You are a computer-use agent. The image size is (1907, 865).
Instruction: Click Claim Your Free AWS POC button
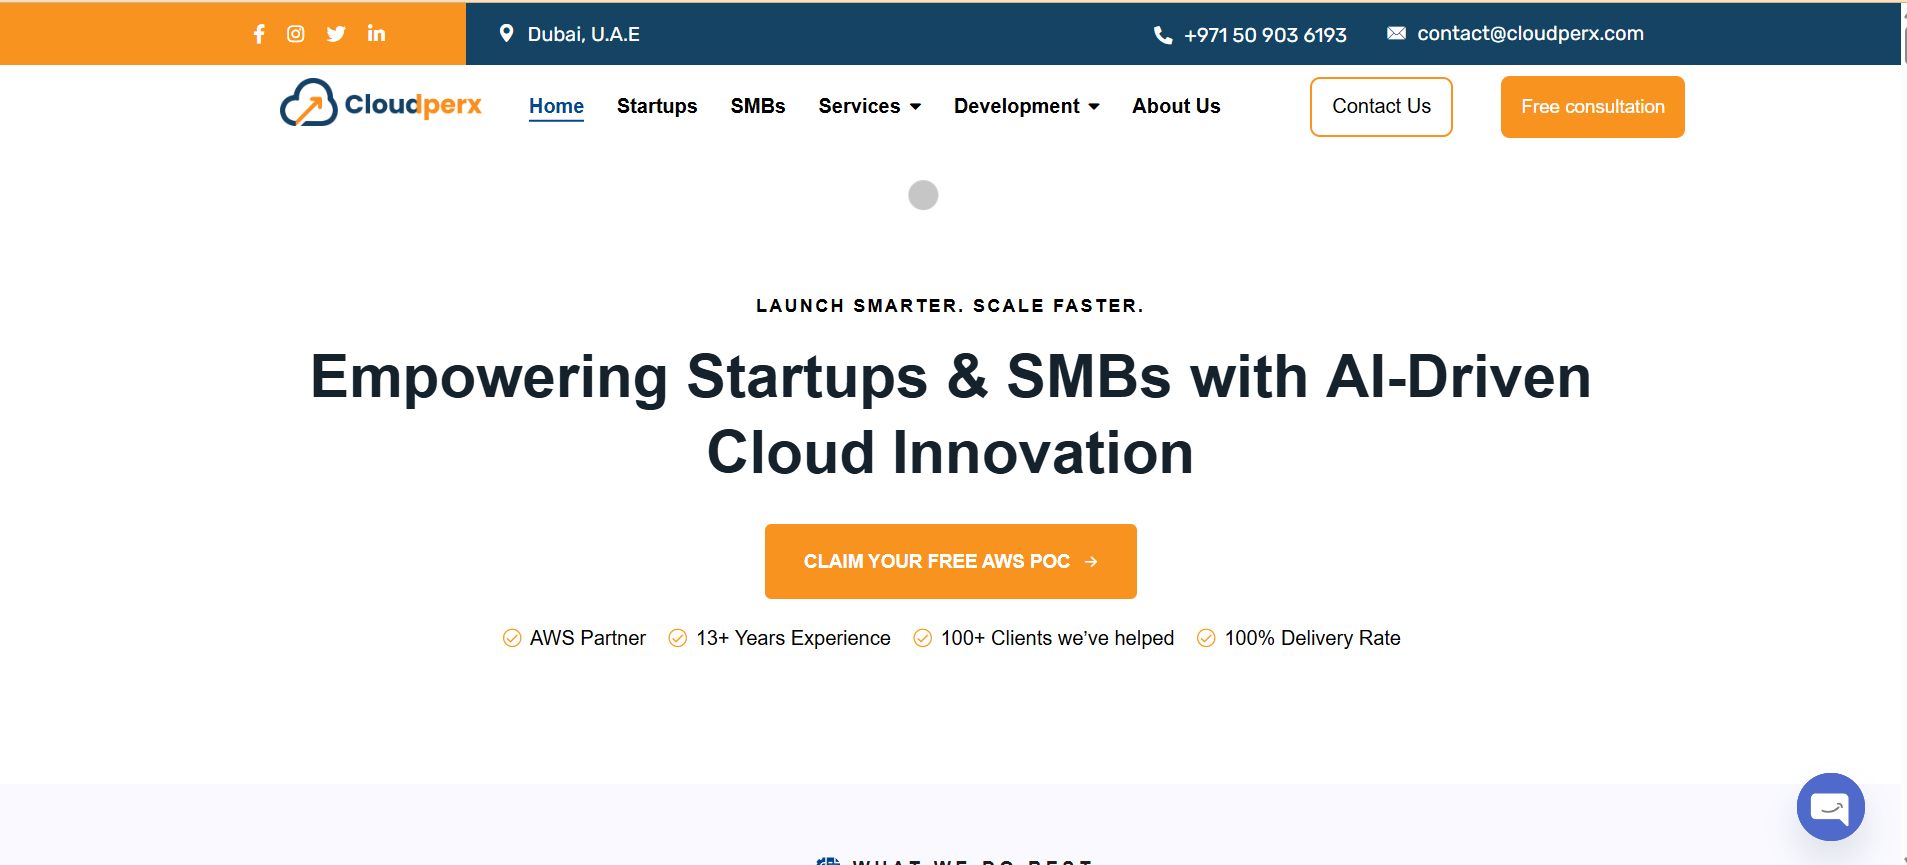click(x=950, y=561)
